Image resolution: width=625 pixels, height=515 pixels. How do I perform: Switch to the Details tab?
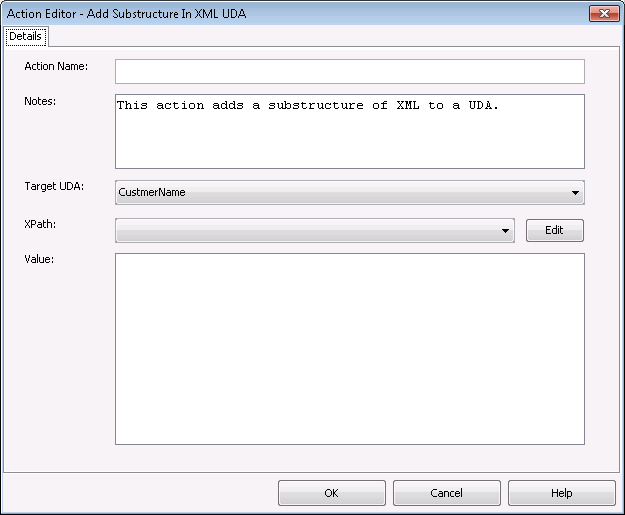pyautogui.click(x=26, y=37)
